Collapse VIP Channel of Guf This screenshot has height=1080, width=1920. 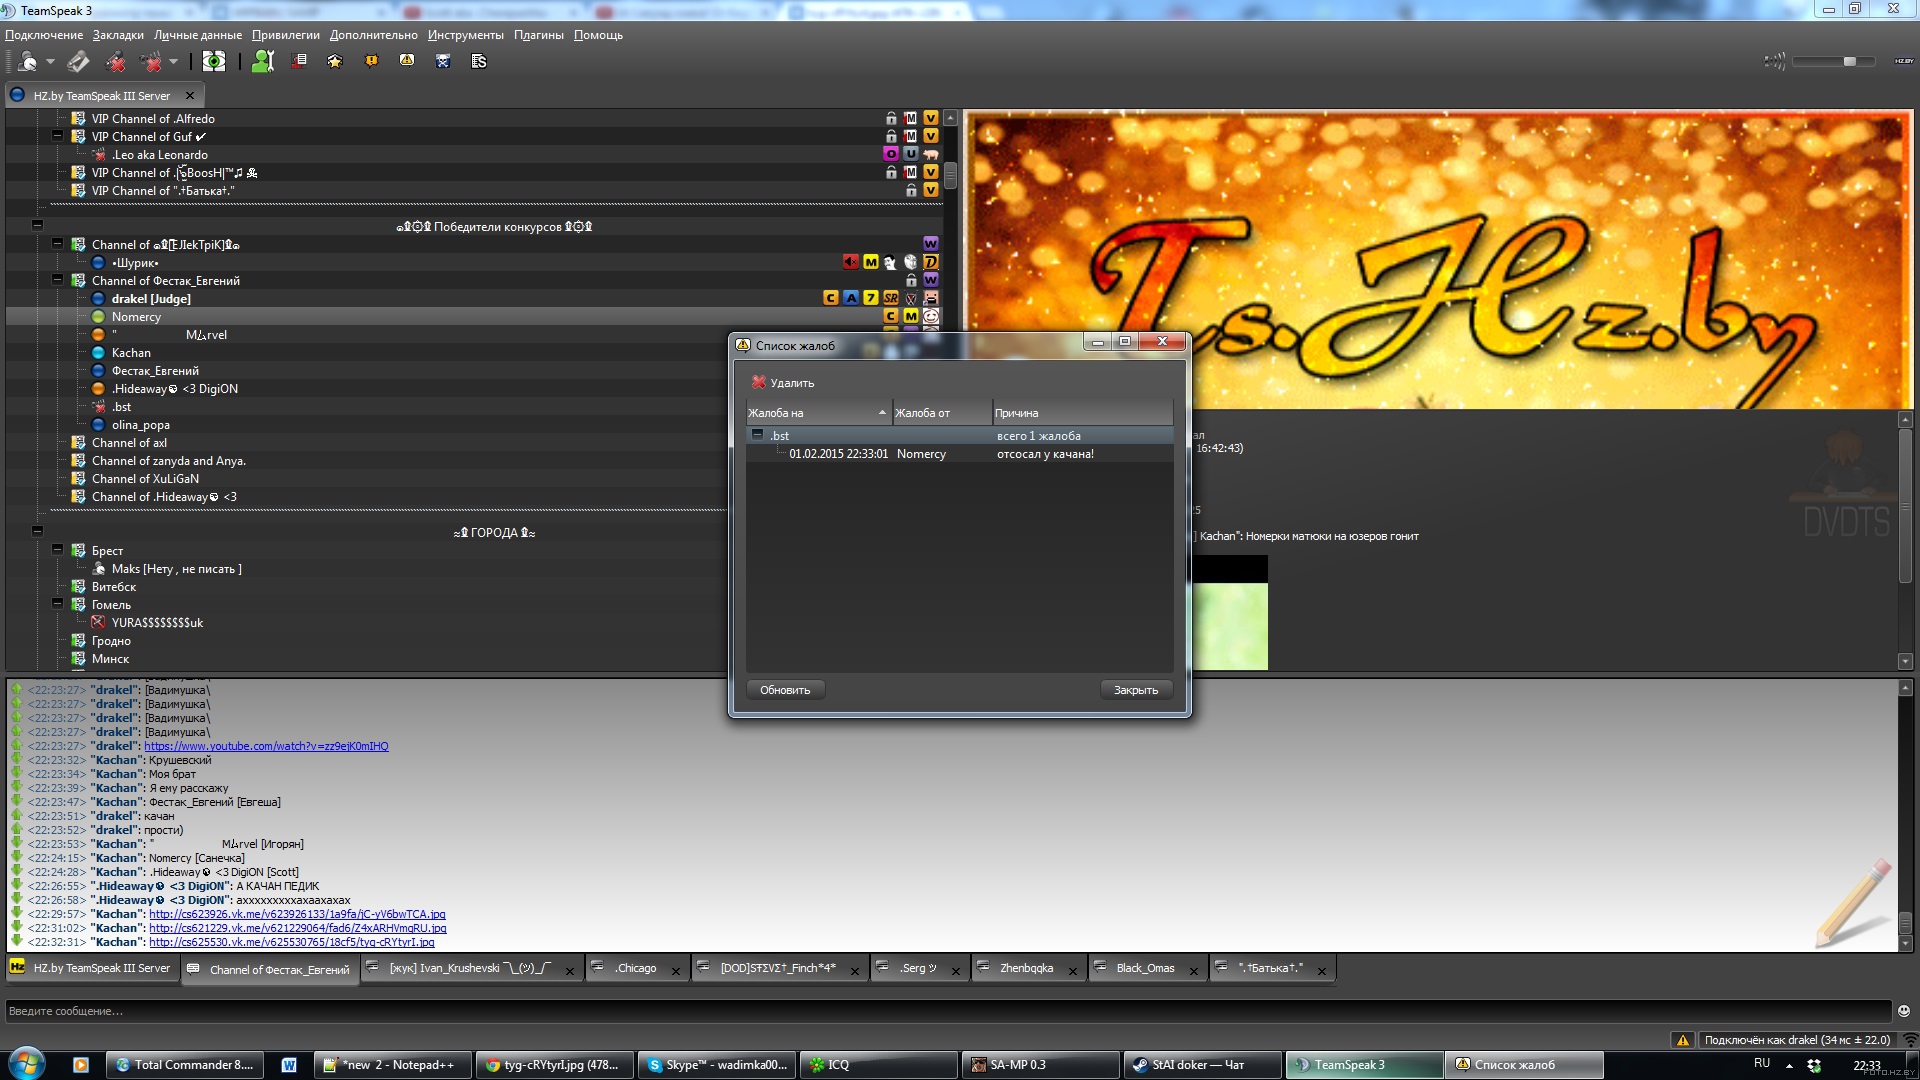[57, 136]
